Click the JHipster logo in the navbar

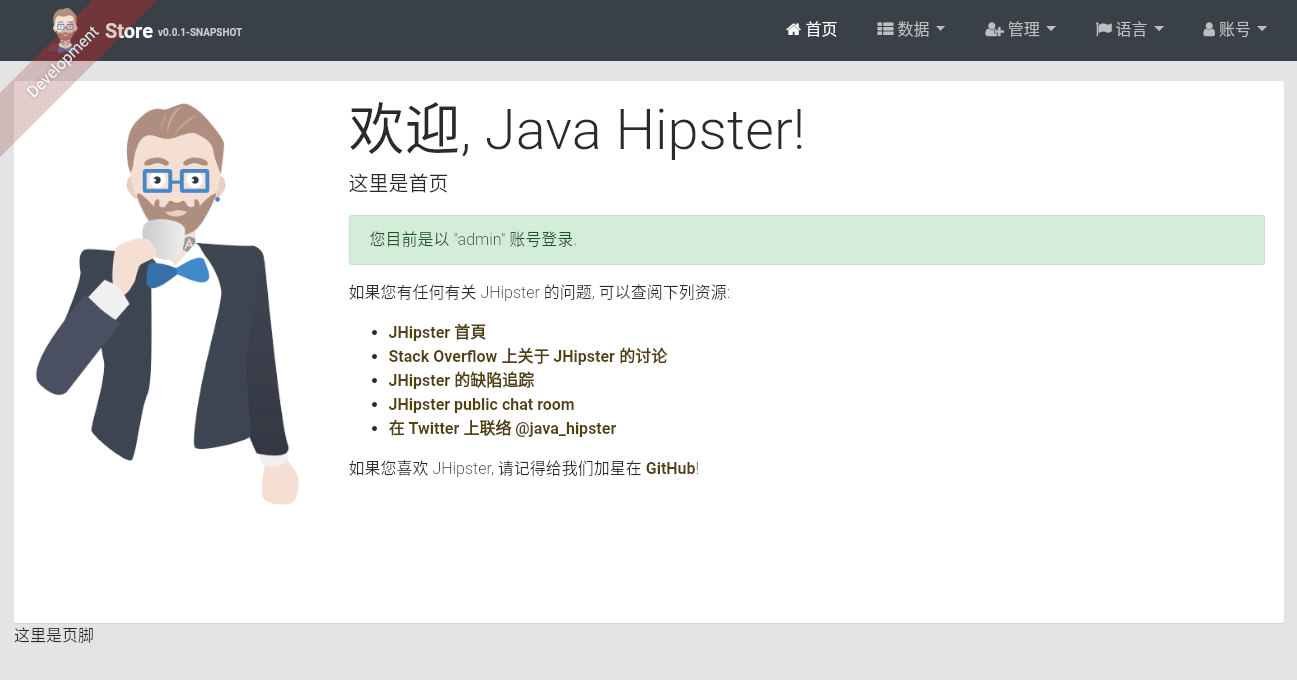65,29
